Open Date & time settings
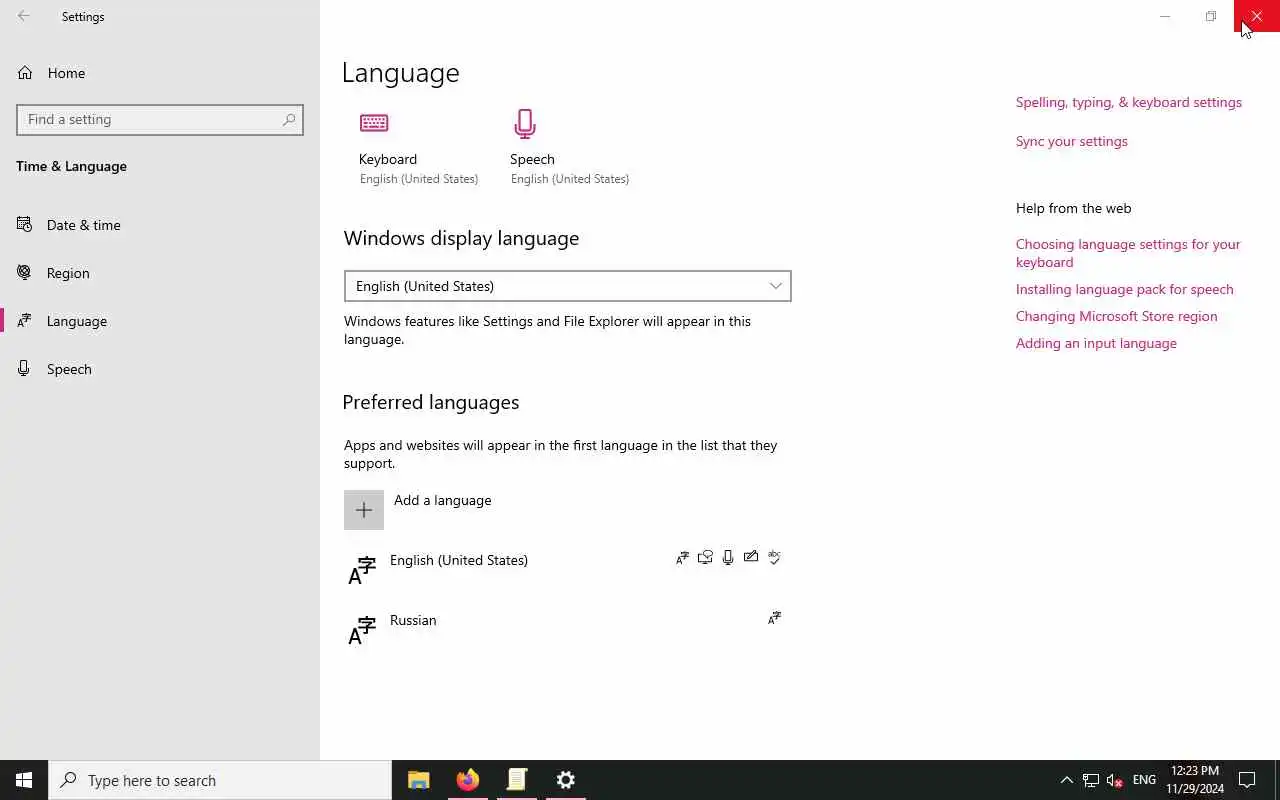The height and width of the screenshot is (800, 1280). pos(160,225)
